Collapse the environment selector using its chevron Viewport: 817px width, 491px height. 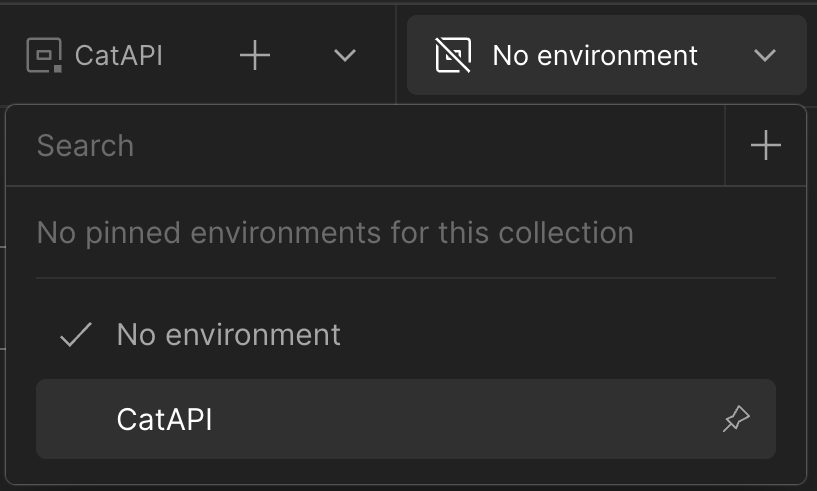(765, 55)
